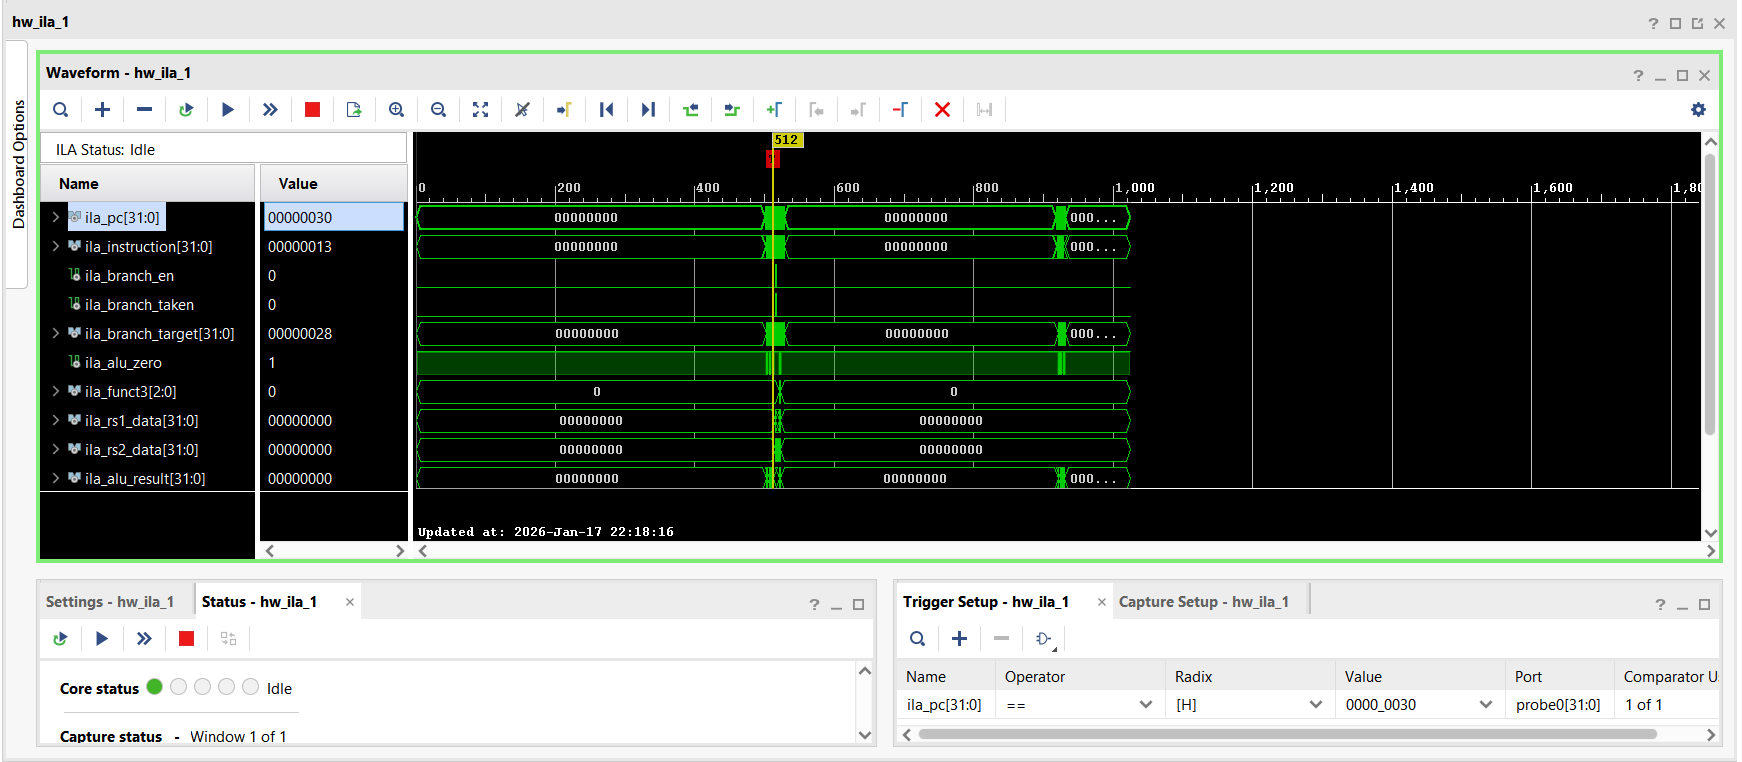
Task: Jump to next transition
Action: [732, 110]
